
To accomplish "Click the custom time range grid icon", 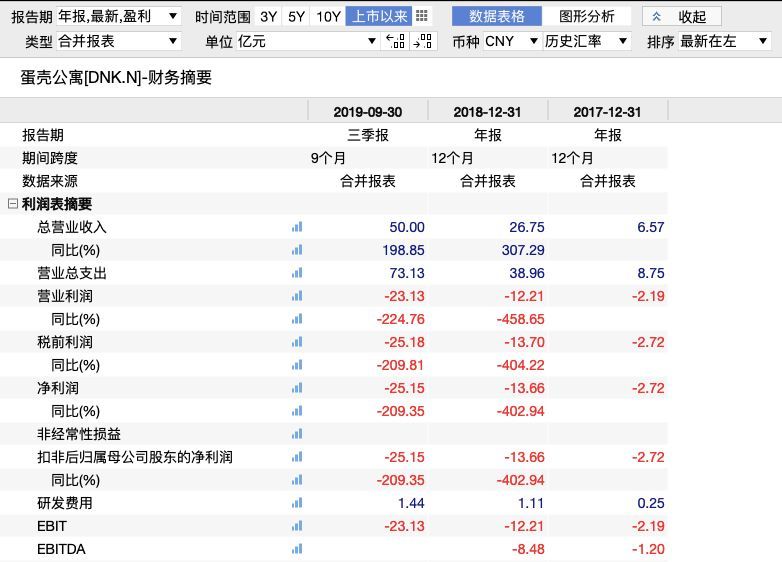I will (422, 16).
